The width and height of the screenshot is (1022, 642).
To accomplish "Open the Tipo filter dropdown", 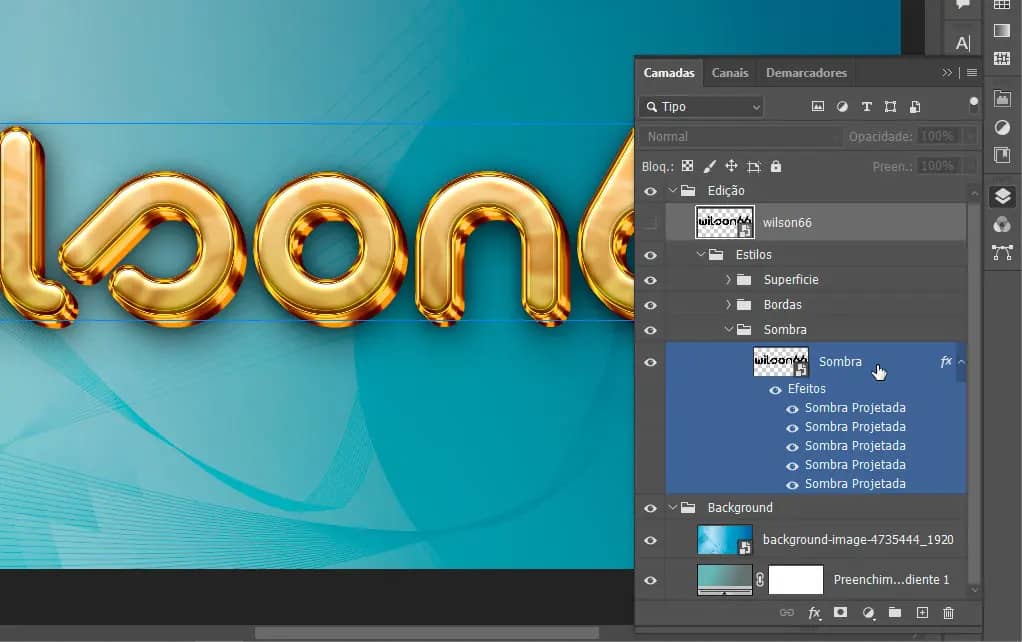I will tap(701, 107).
